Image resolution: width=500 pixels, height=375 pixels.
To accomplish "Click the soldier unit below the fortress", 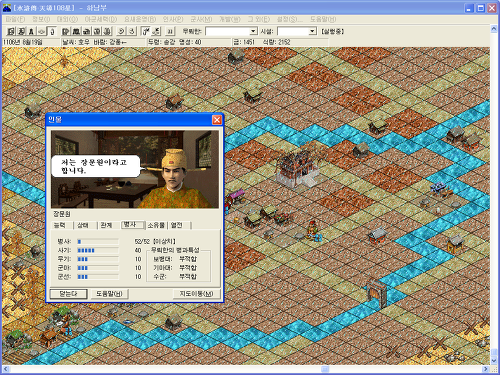I will click(313, 231).
